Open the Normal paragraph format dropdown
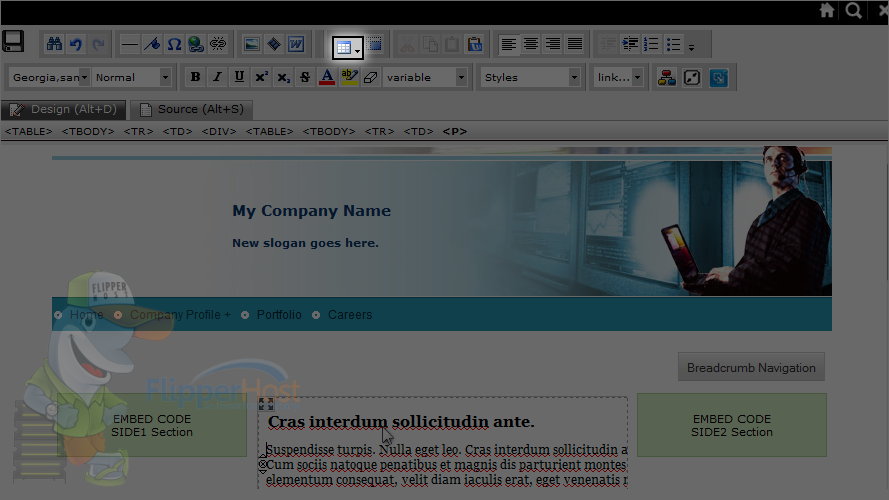889x500 pixels. tap(133, 77)
